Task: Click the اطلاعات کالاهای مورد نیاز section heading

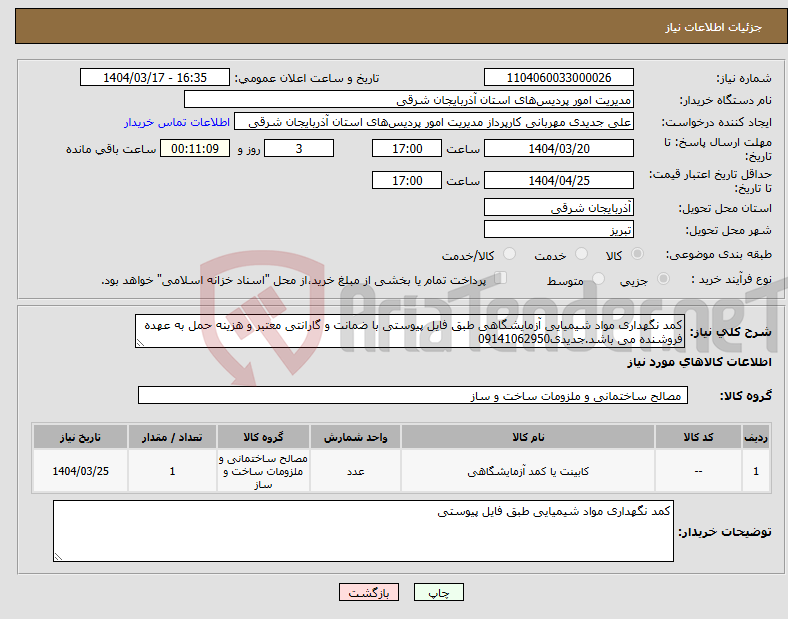Action: 699,362
